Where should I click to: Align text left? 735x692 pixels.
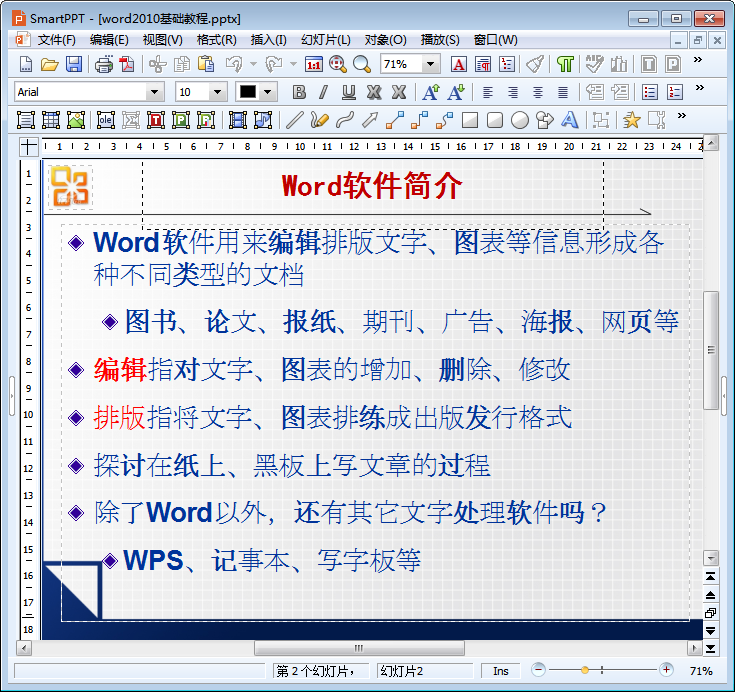pos(488,92)
